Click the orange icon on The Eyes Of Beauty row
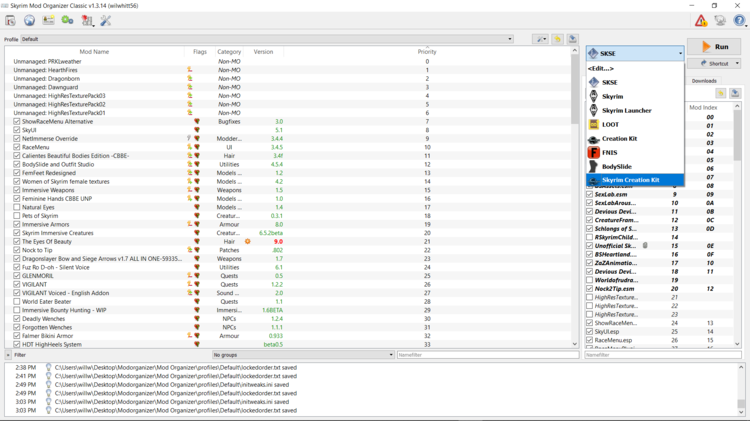750x421 pixels. (247, 242)
